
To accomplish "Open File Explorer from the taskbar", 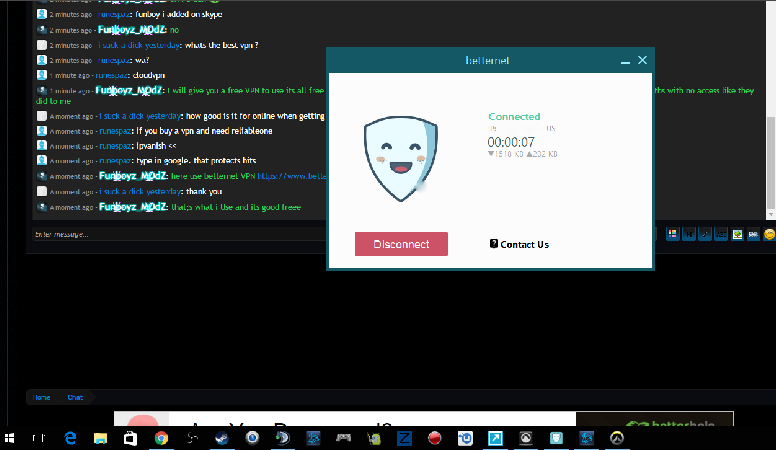I will [100, 438].
